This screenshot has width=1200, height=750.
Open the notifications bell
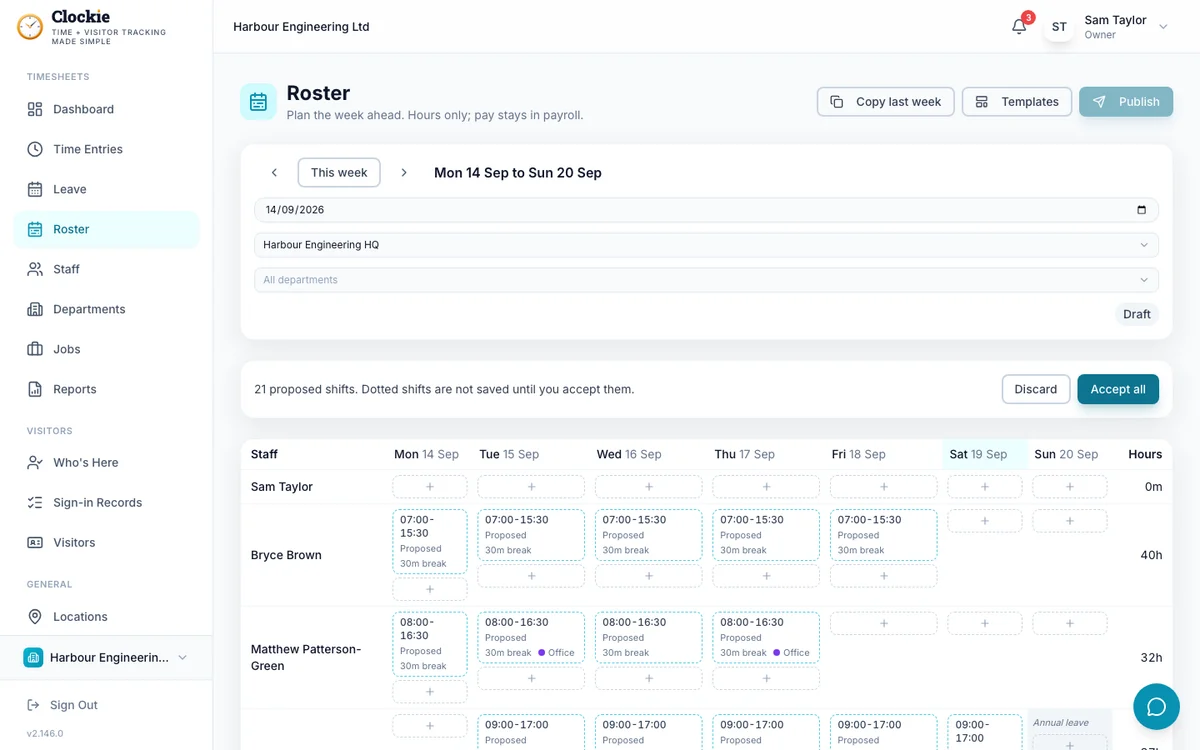[x=1019, y=27]
